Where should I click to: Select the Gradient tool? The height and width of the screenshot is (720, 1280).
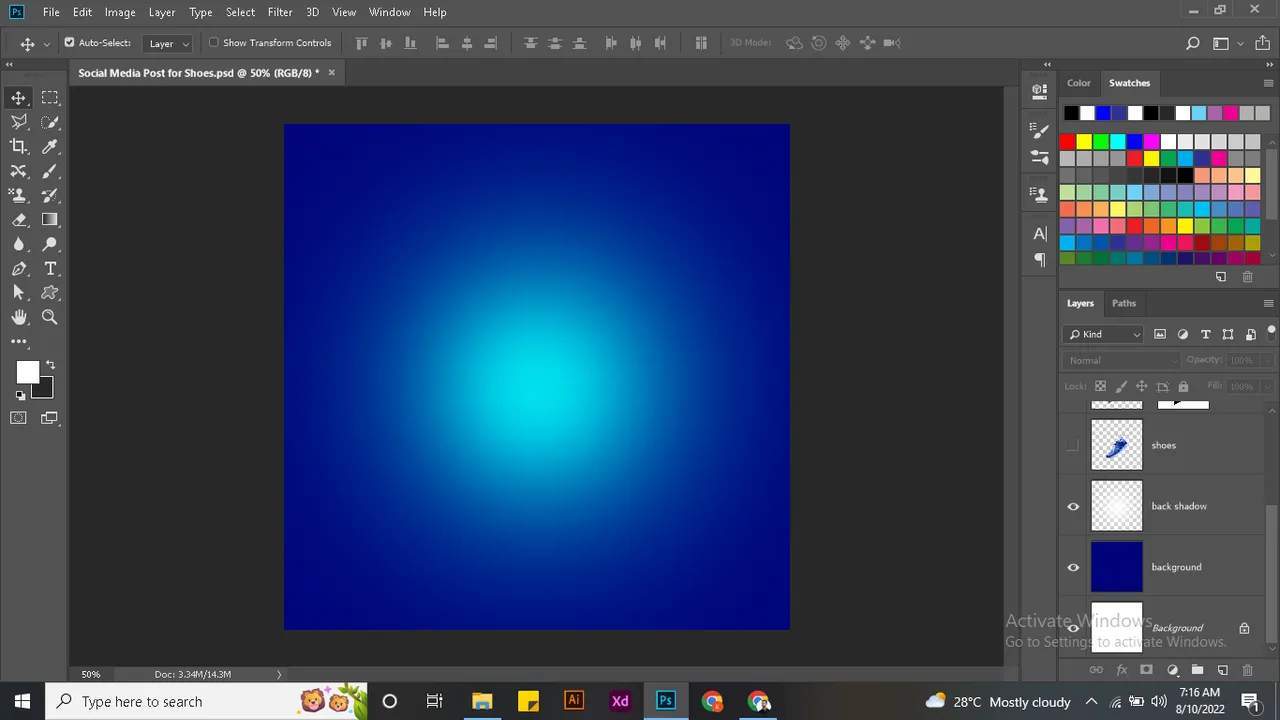tap(50, 220)
